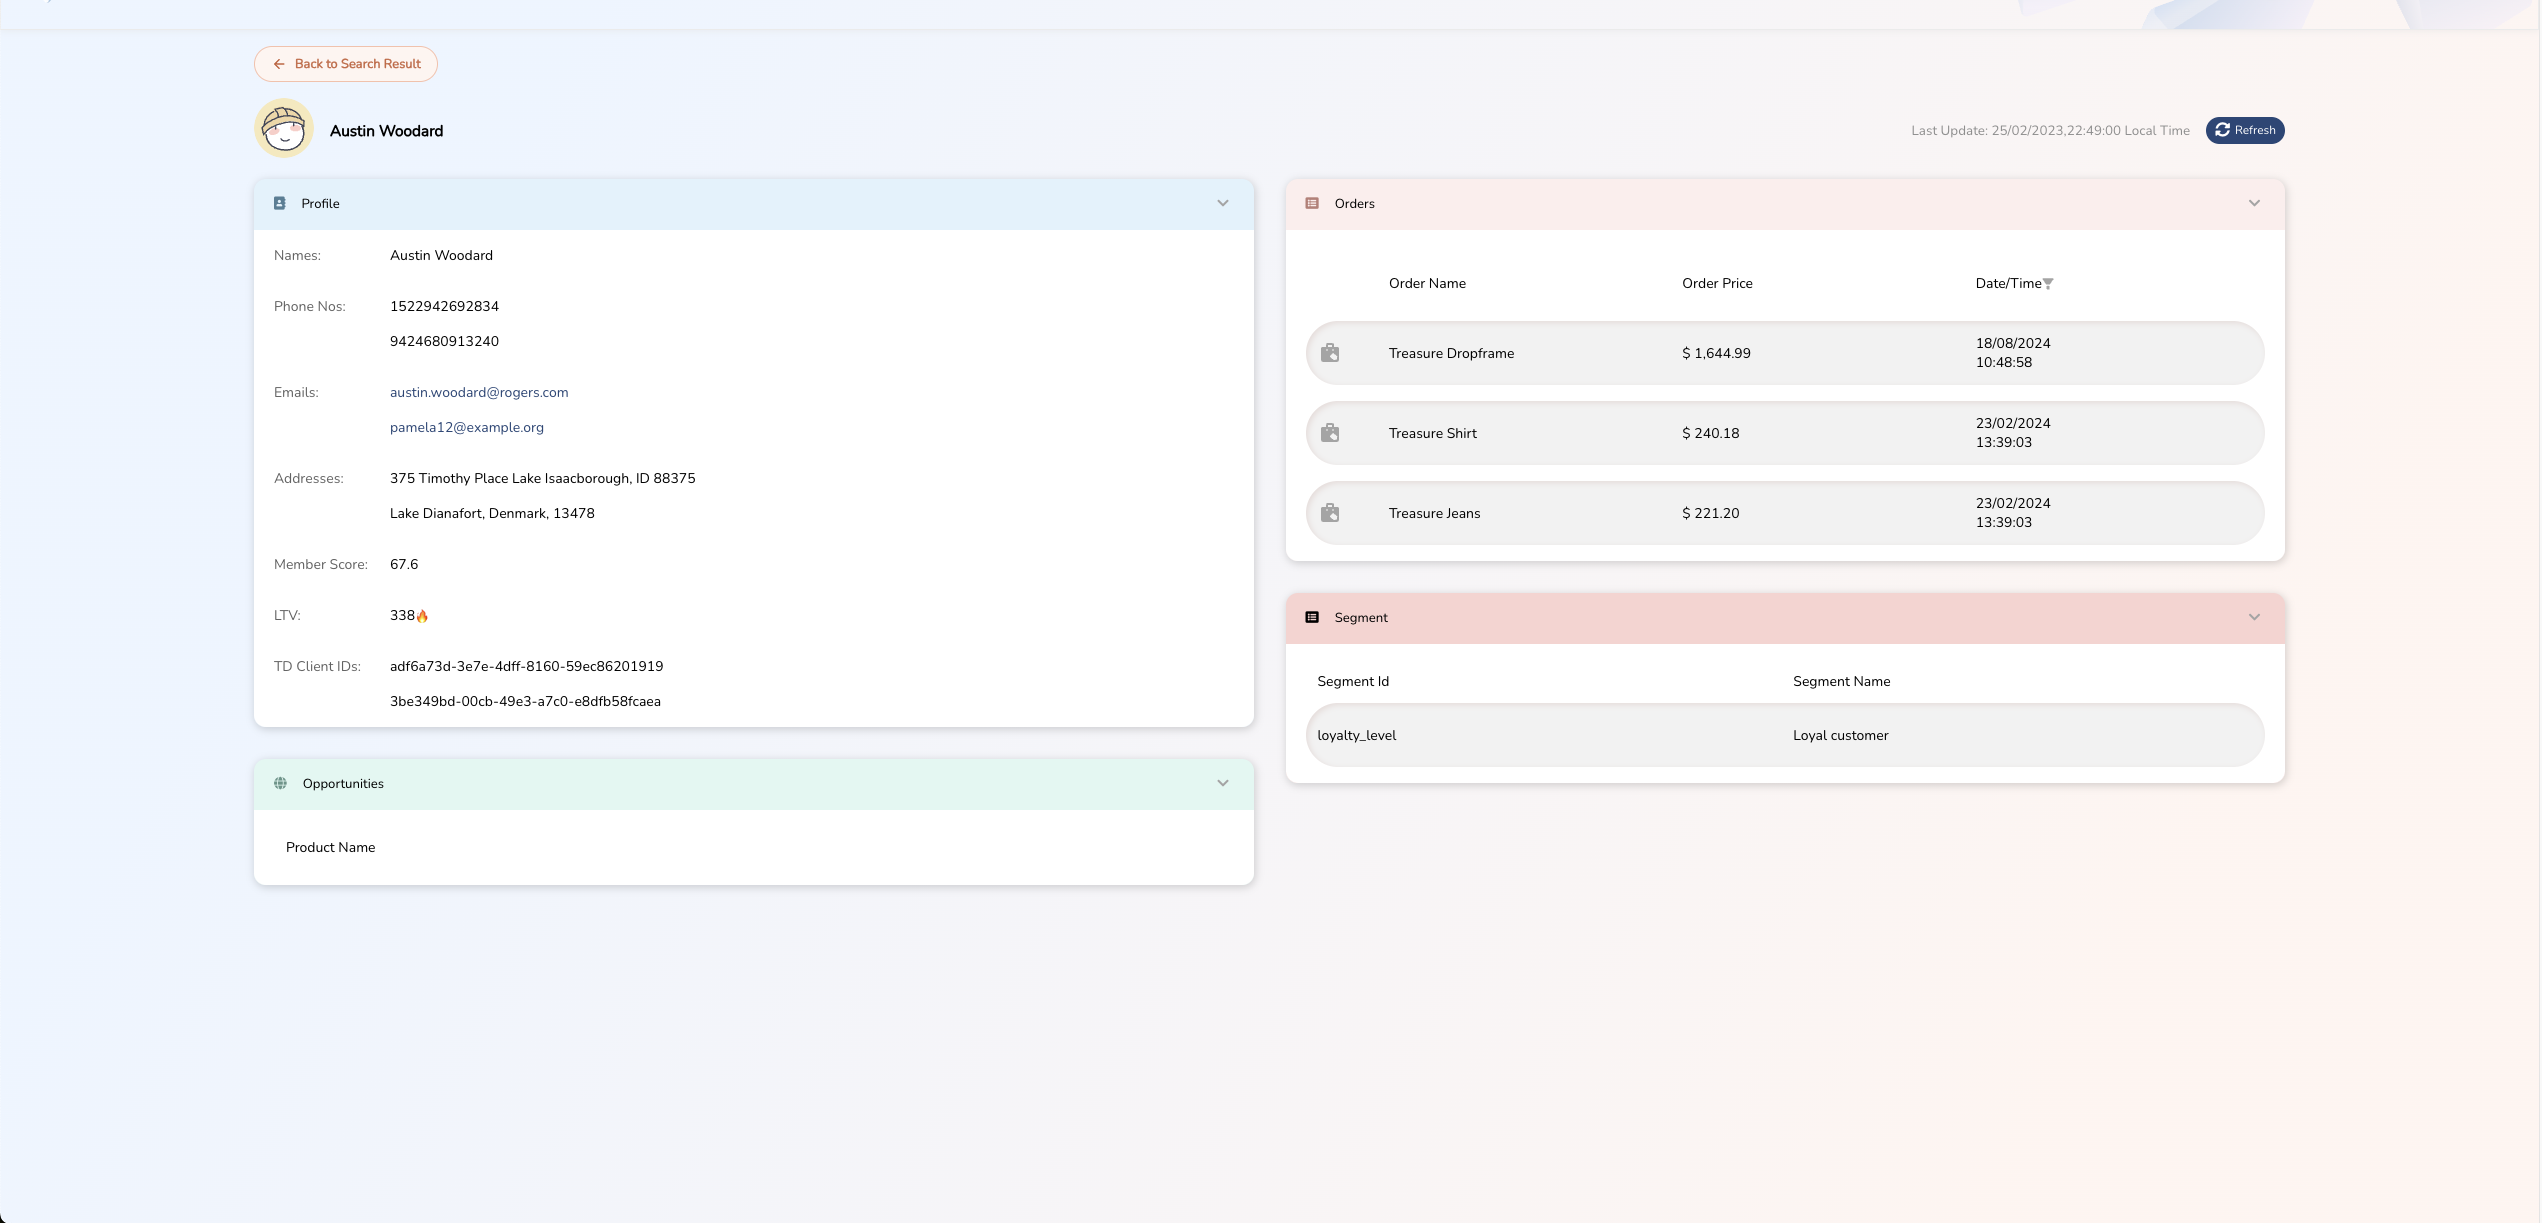Viewport: 2542px width, 1223px height.
Task: Click the Profile panel header icon
Action: tap(280, 203)
